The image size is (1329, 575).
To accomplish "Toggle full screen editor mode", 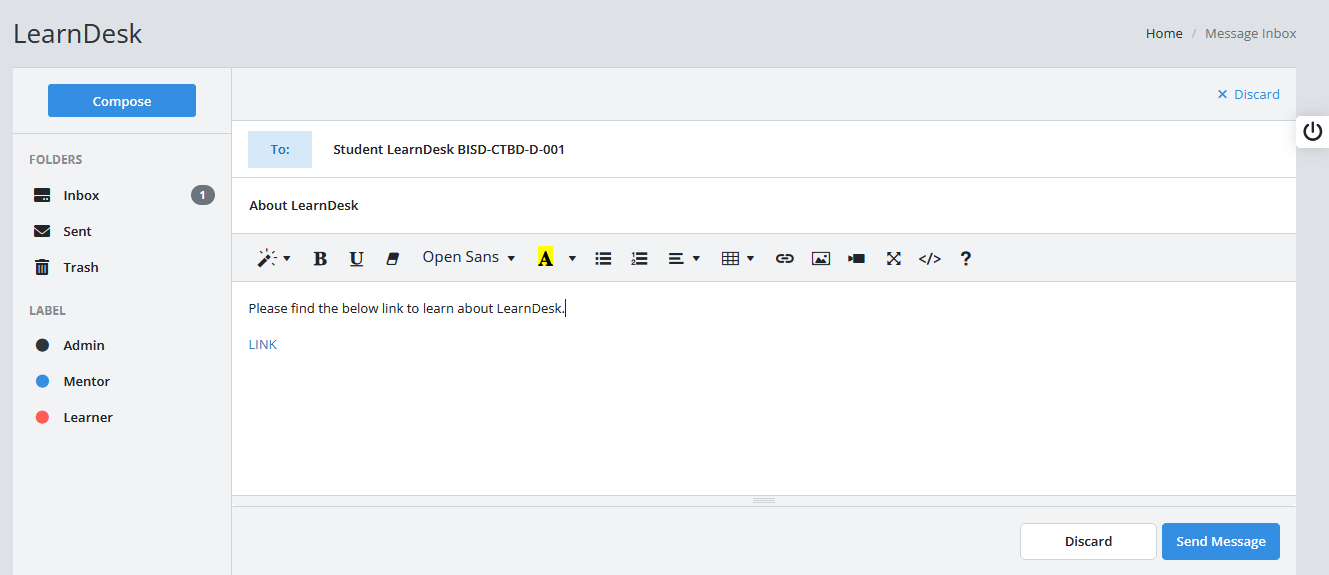I will [x=894, y=258].
